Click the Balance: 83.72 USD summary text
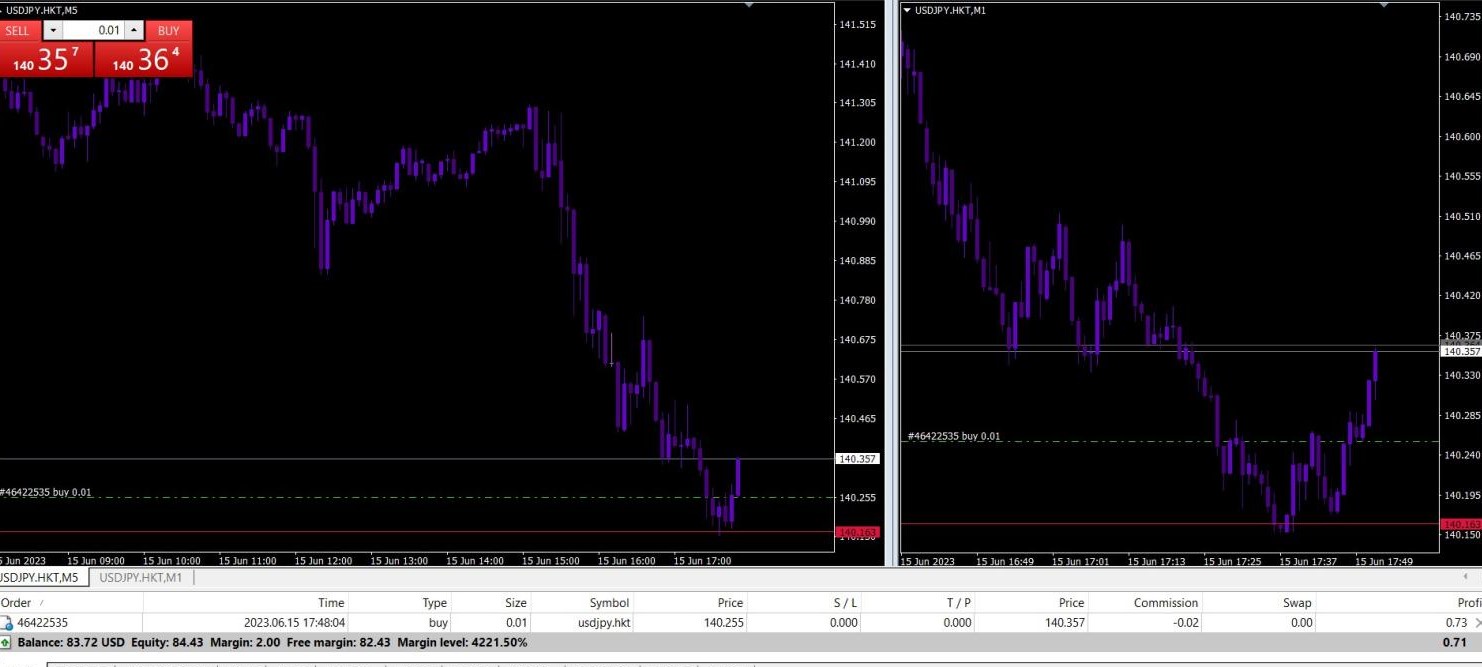The width and height of the screenshot is (1482, 667). tap(71, 642)
